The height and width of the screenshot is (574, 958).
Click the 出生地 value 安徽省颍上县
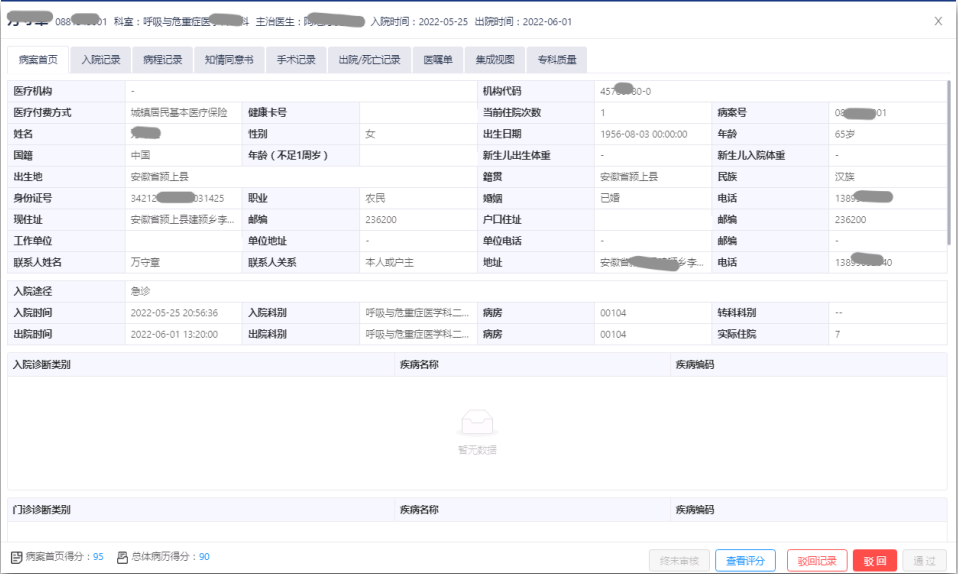[159, 177]
